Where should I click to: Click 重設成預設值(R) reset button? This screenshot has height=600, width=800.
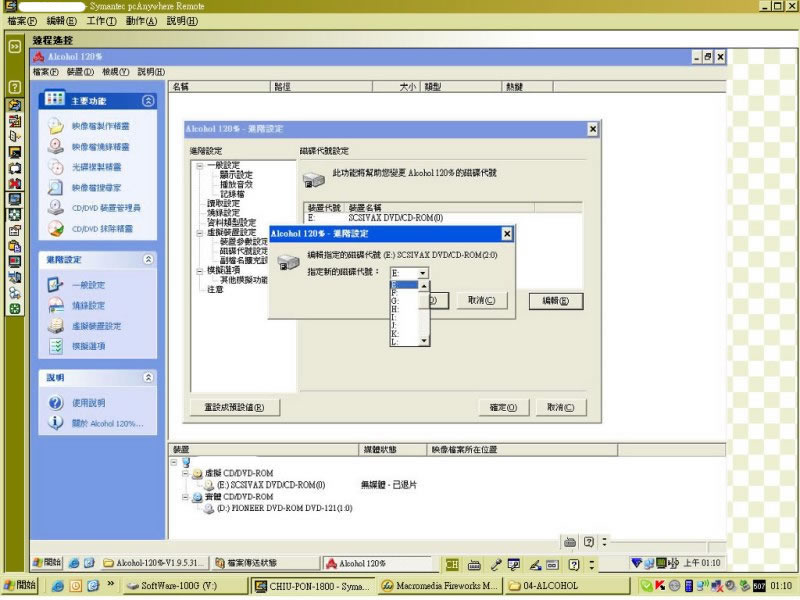pos(235,408)
